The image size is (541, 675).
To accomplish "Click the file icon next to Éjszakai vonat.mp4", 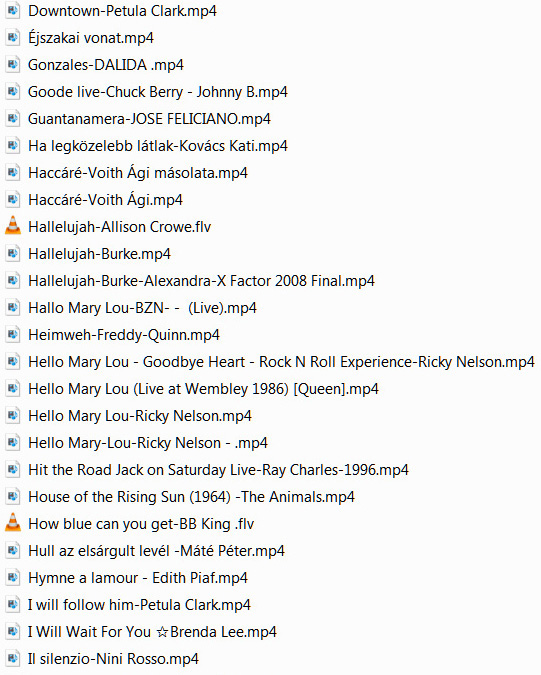I will (x=13, y=37).
